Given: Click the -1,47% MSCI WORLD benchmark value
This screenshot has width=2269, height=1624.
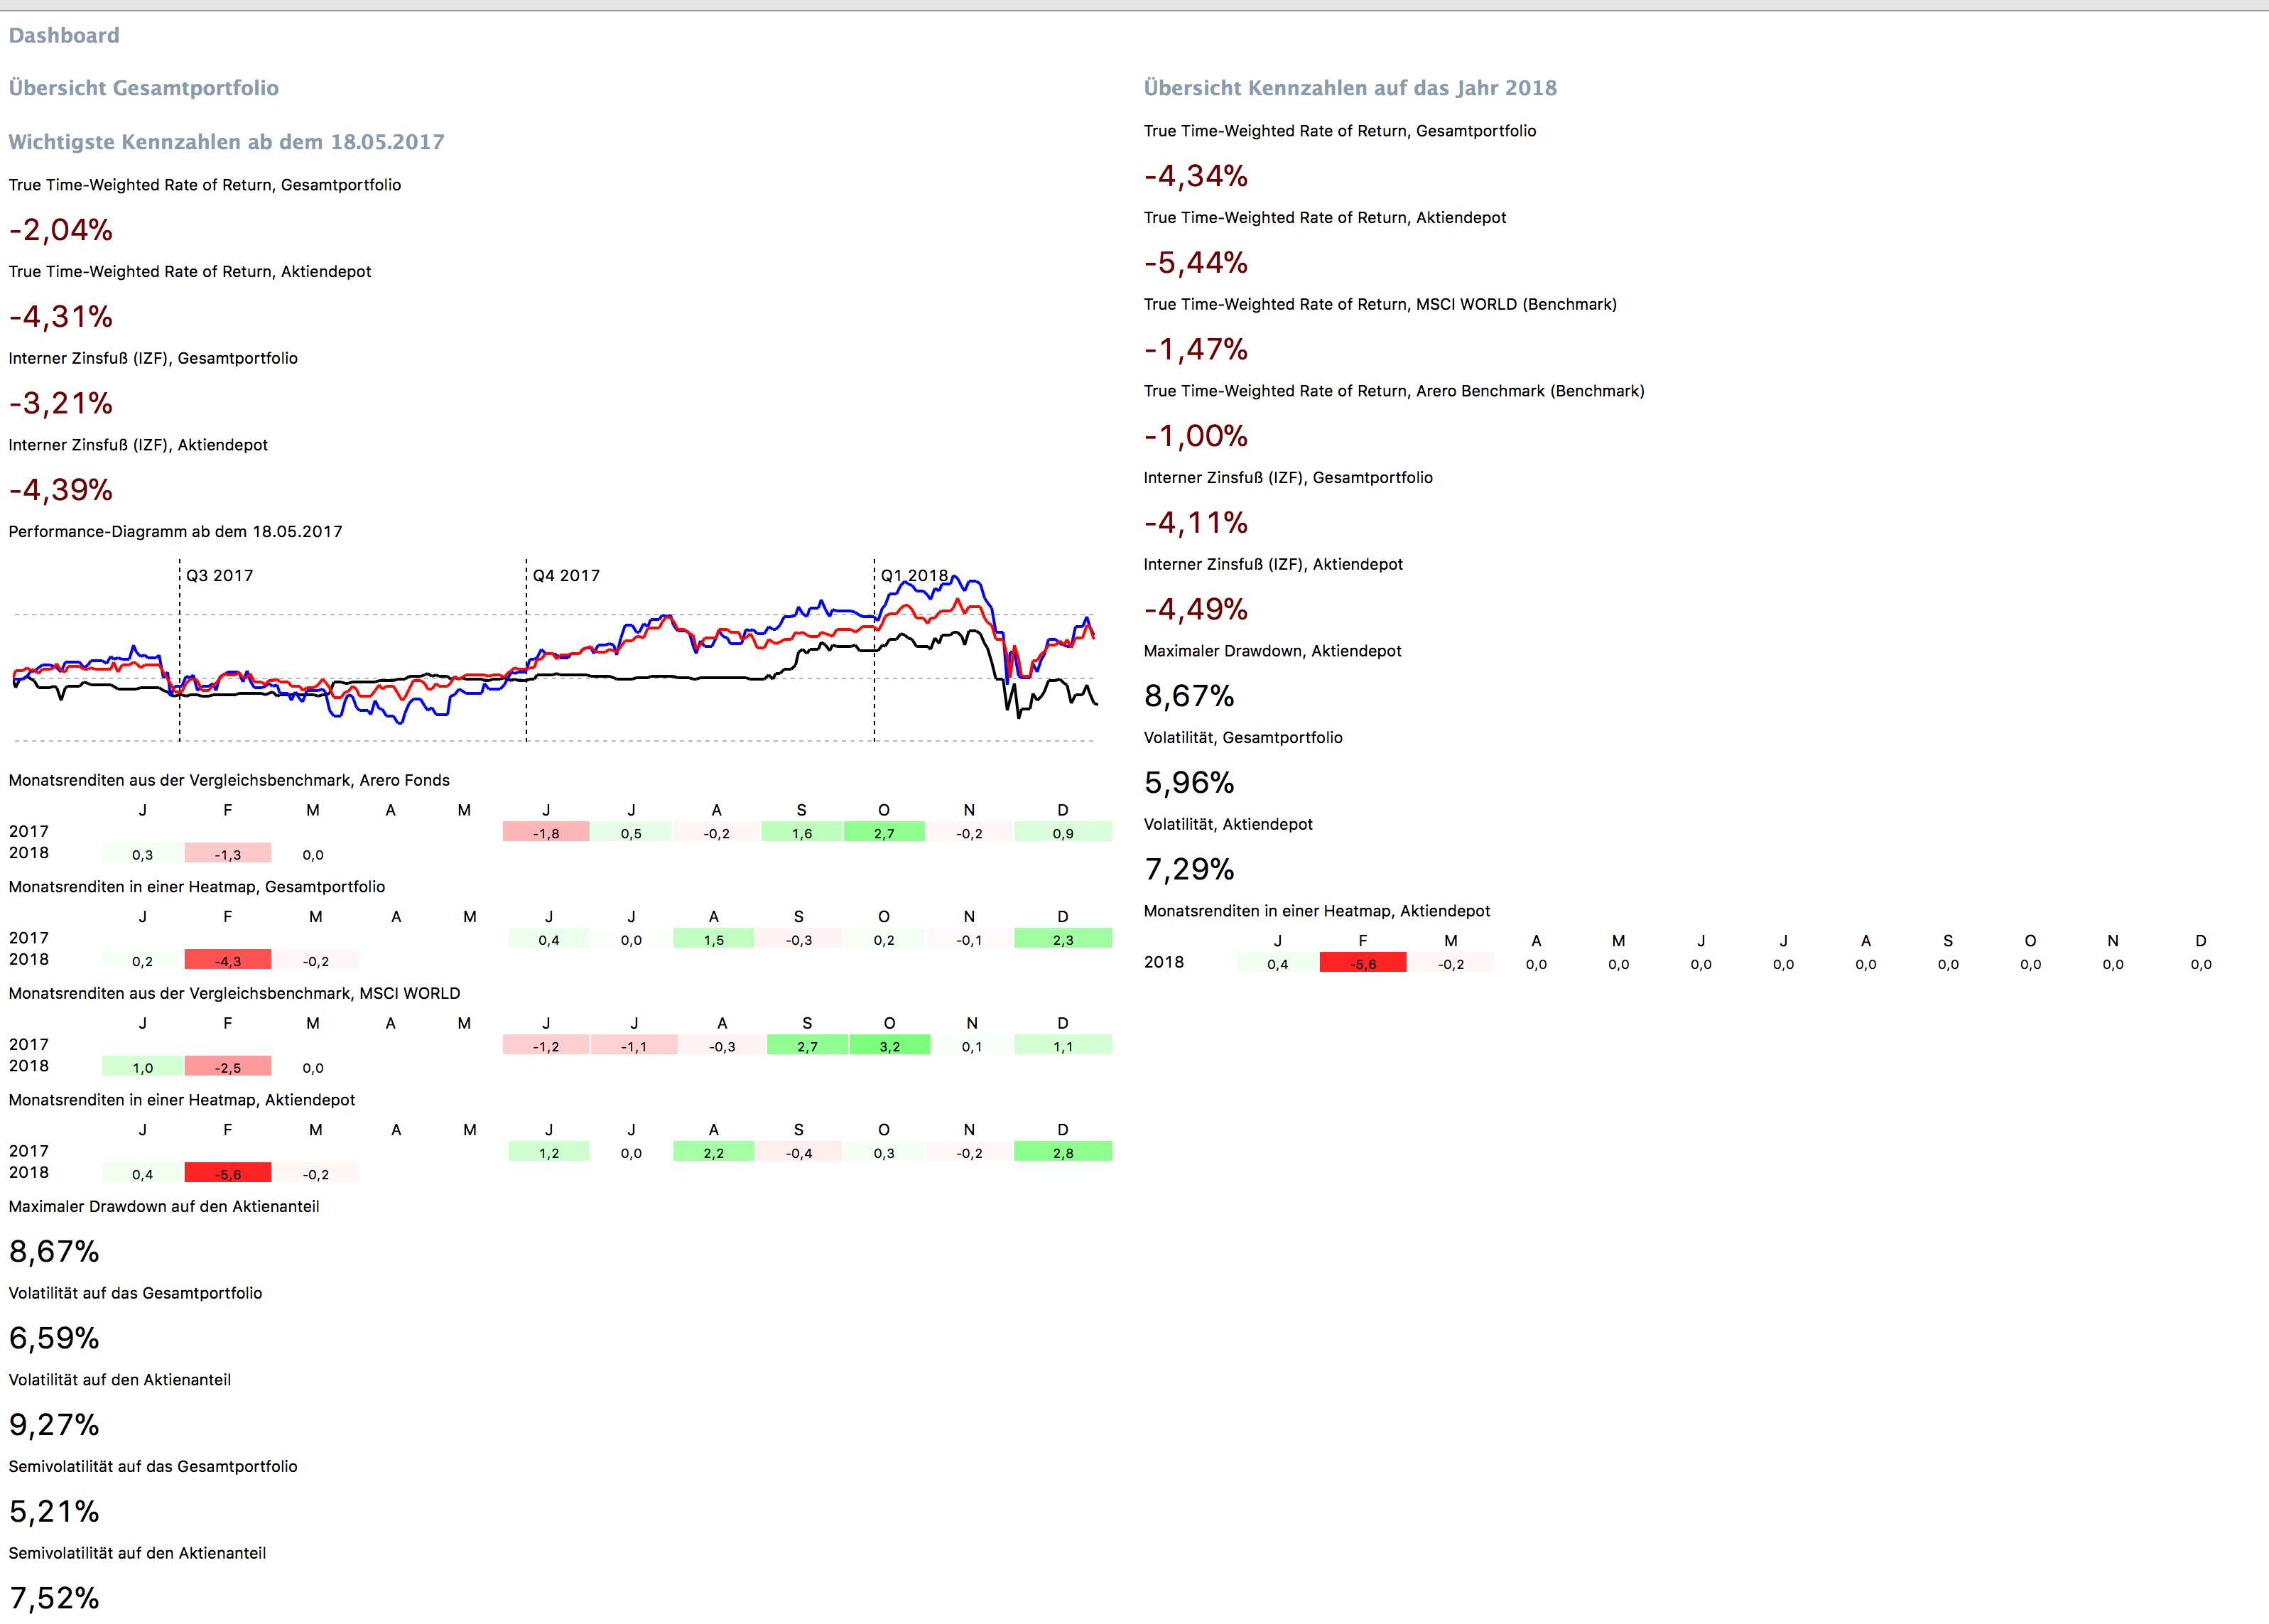Looking at the screenshot, I should click(x=1195, y=349).
